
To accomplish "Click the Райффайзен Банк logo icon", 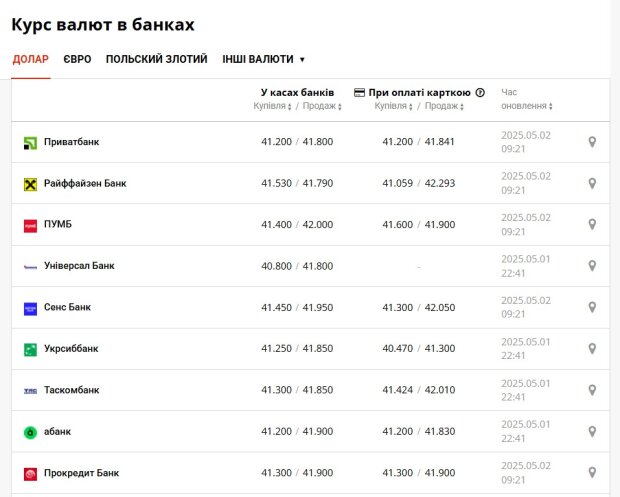I will [30, 185].
